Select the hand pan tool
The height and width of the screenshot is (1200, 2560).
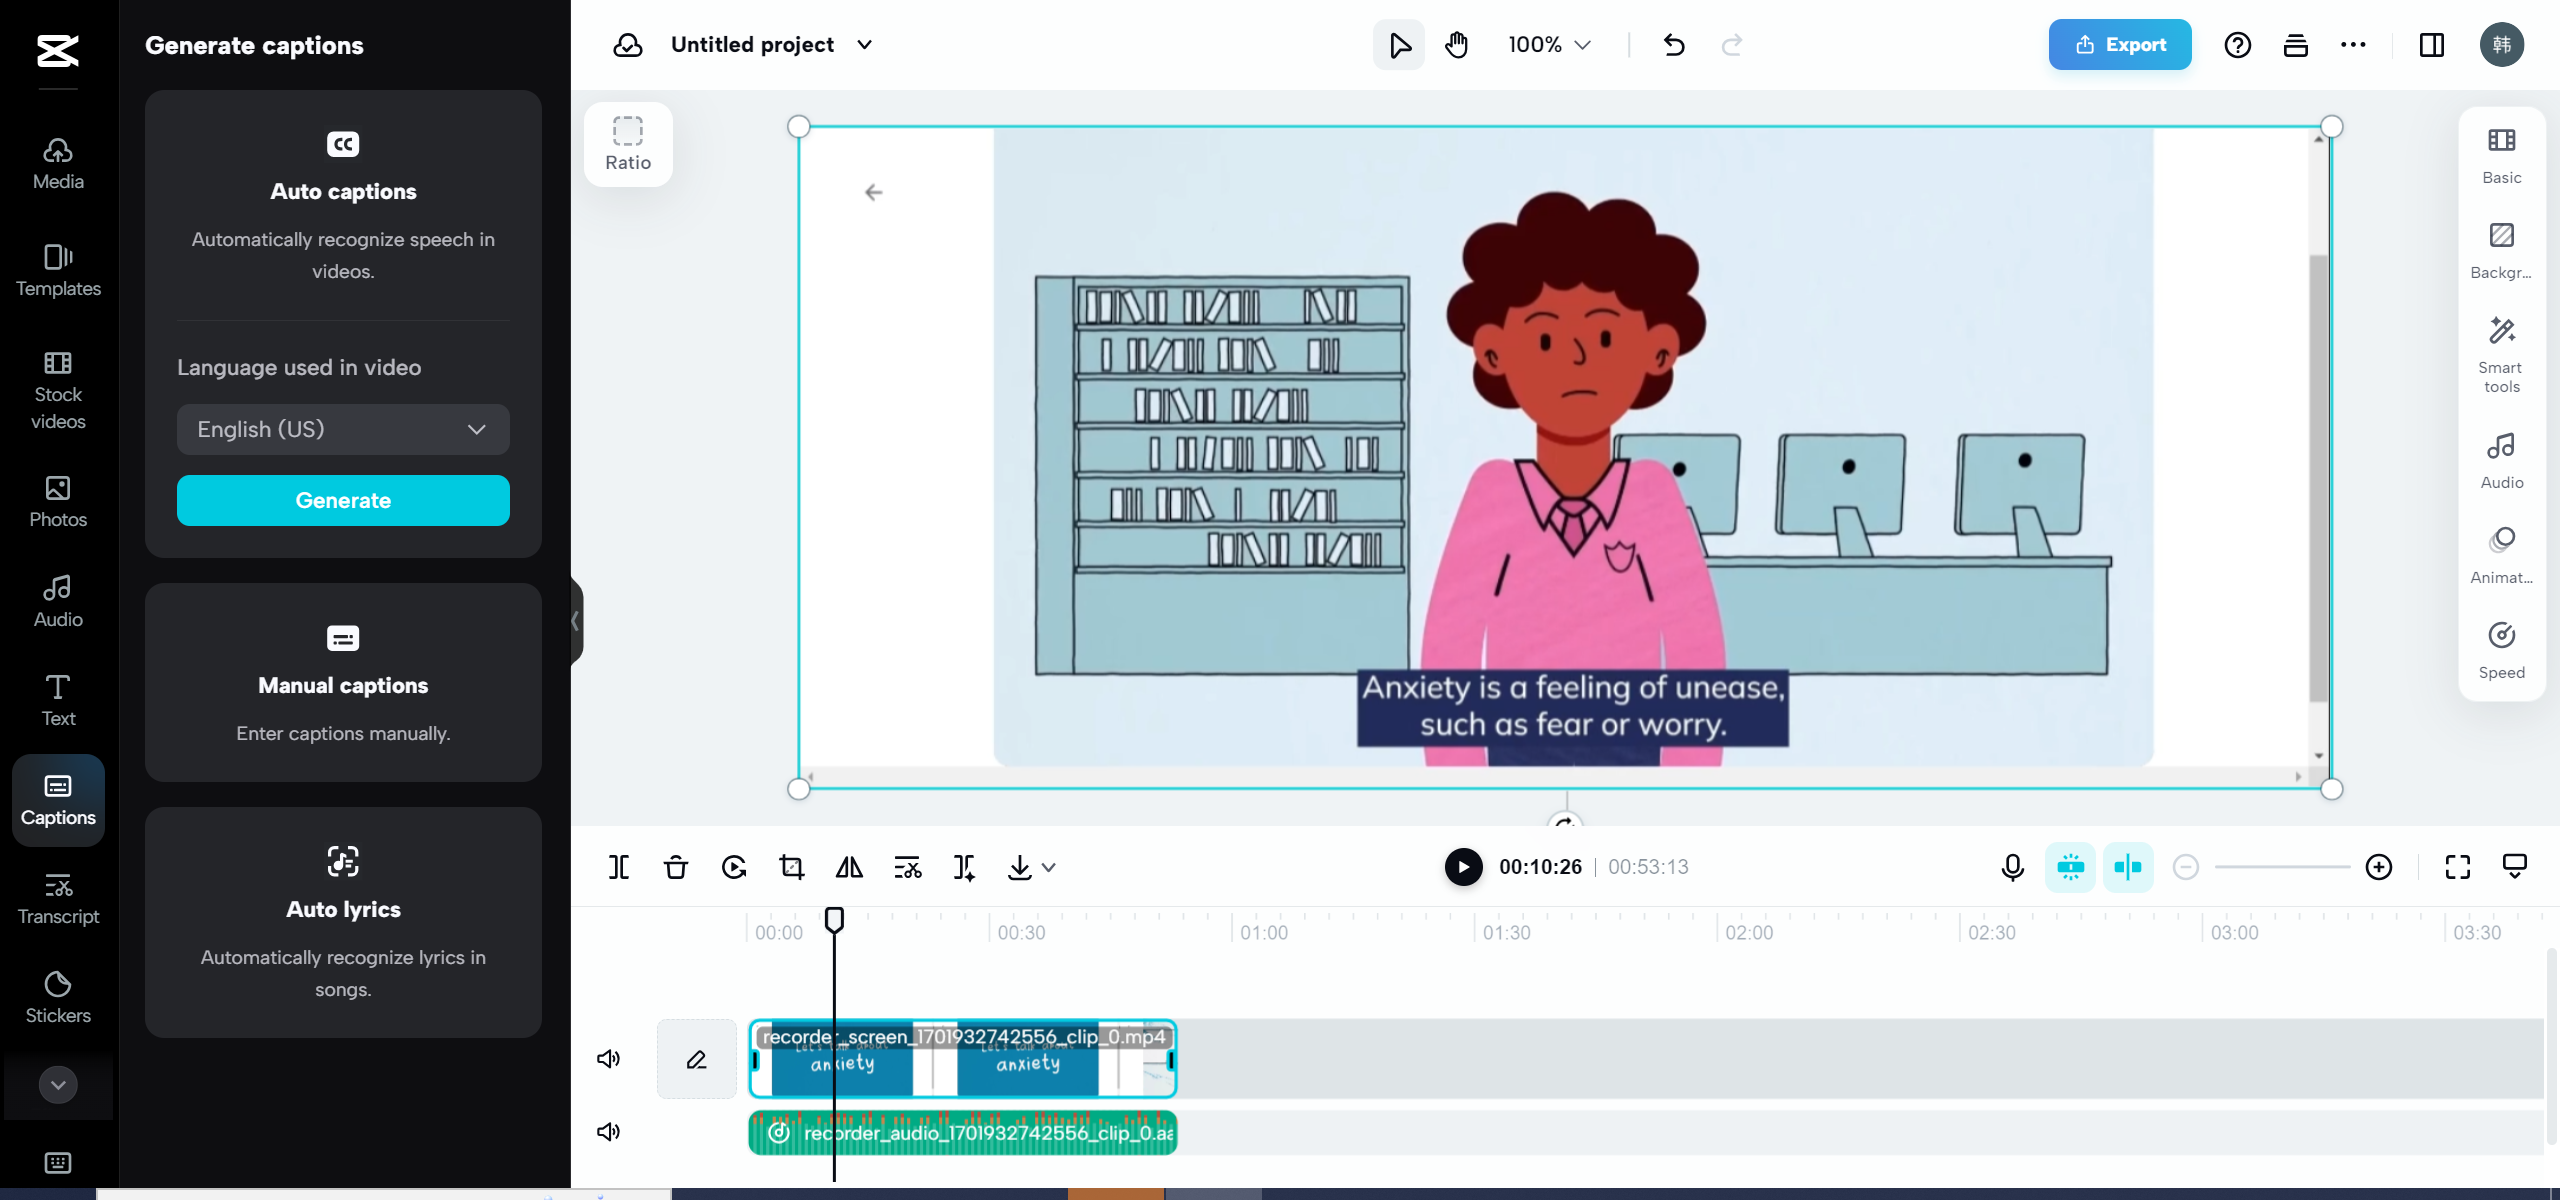[x=1457, y=45]
